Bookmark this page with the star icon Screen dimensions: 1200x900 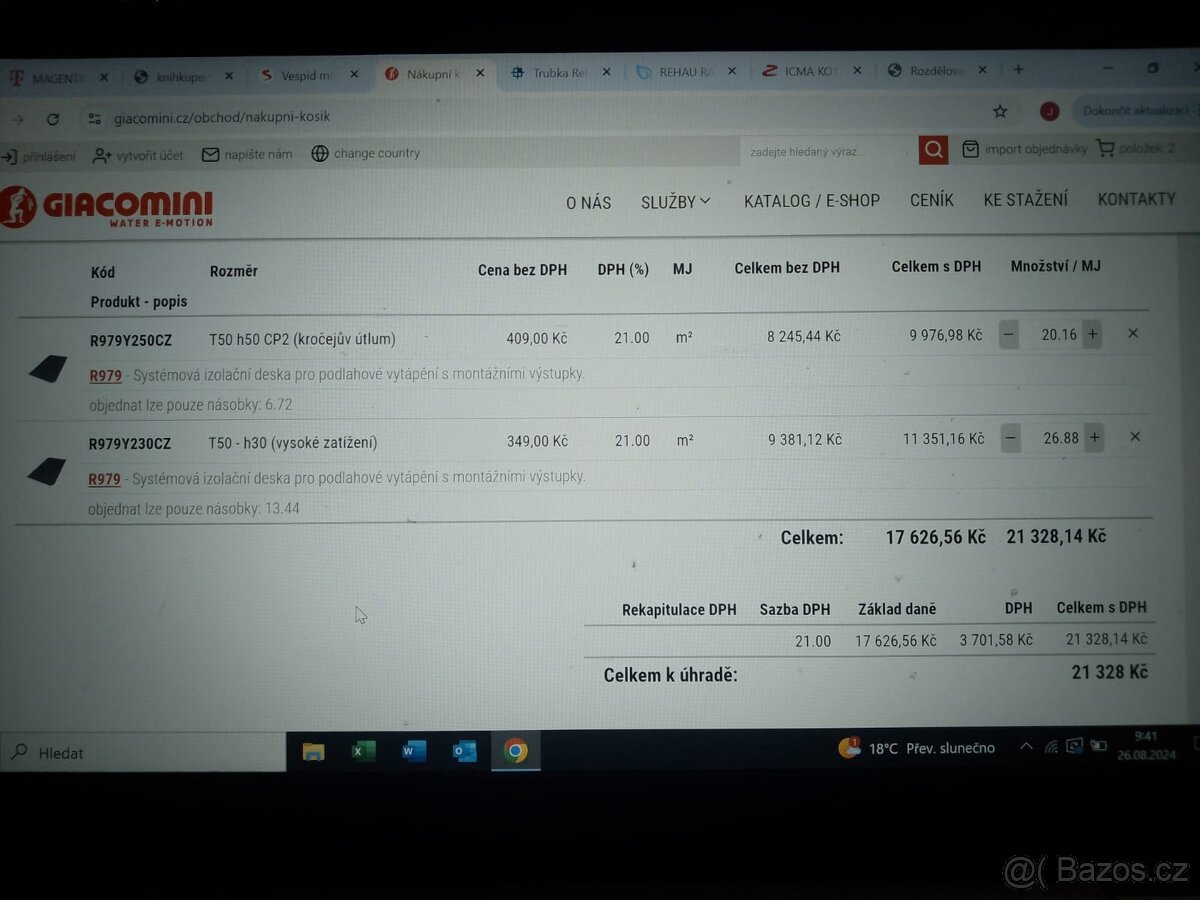tap(1000, 112)
